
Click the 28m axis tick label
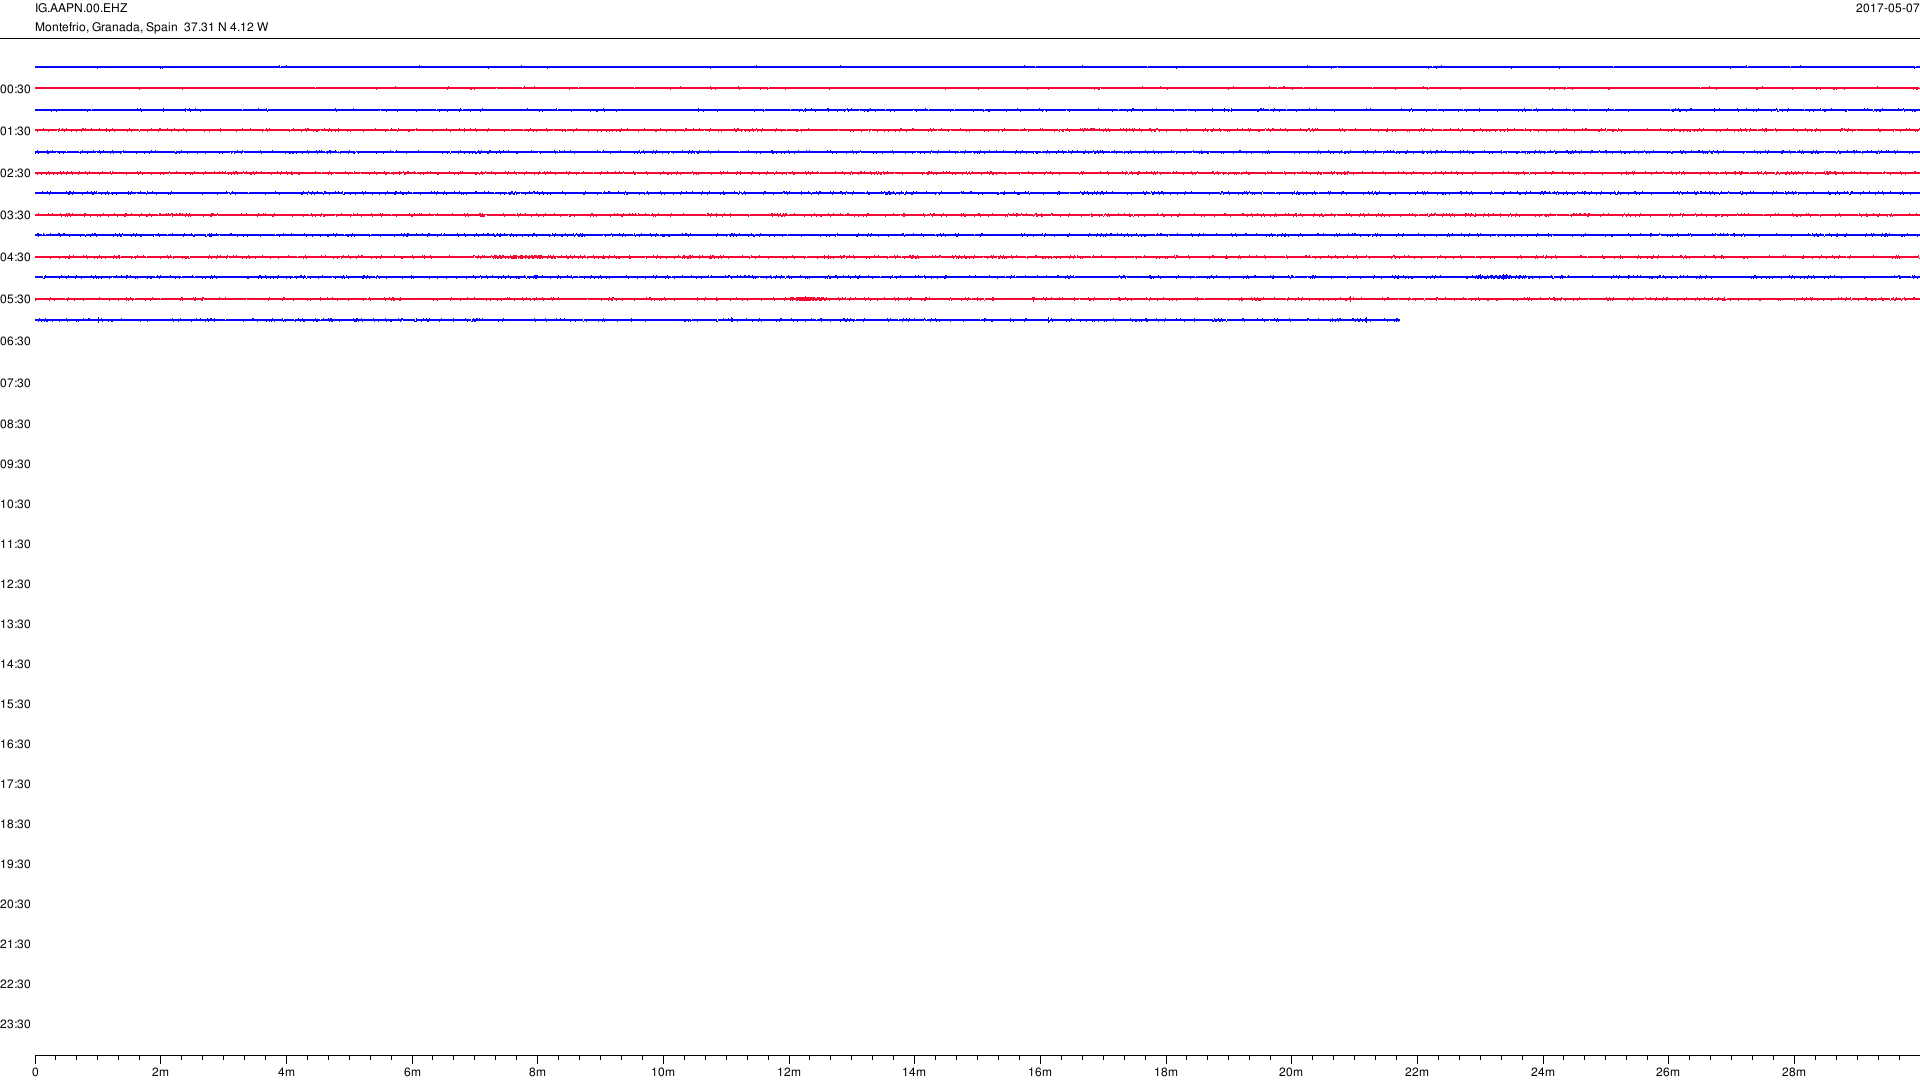[1794, 1072]
